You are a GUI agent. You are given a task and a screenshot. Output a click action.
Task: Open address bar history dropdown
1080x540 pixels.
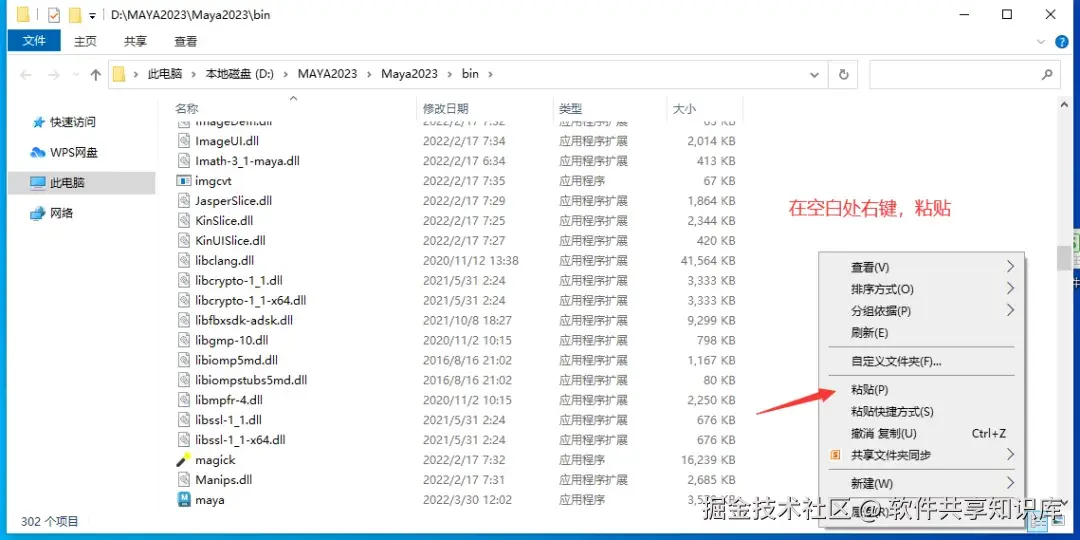pos(816,74)
